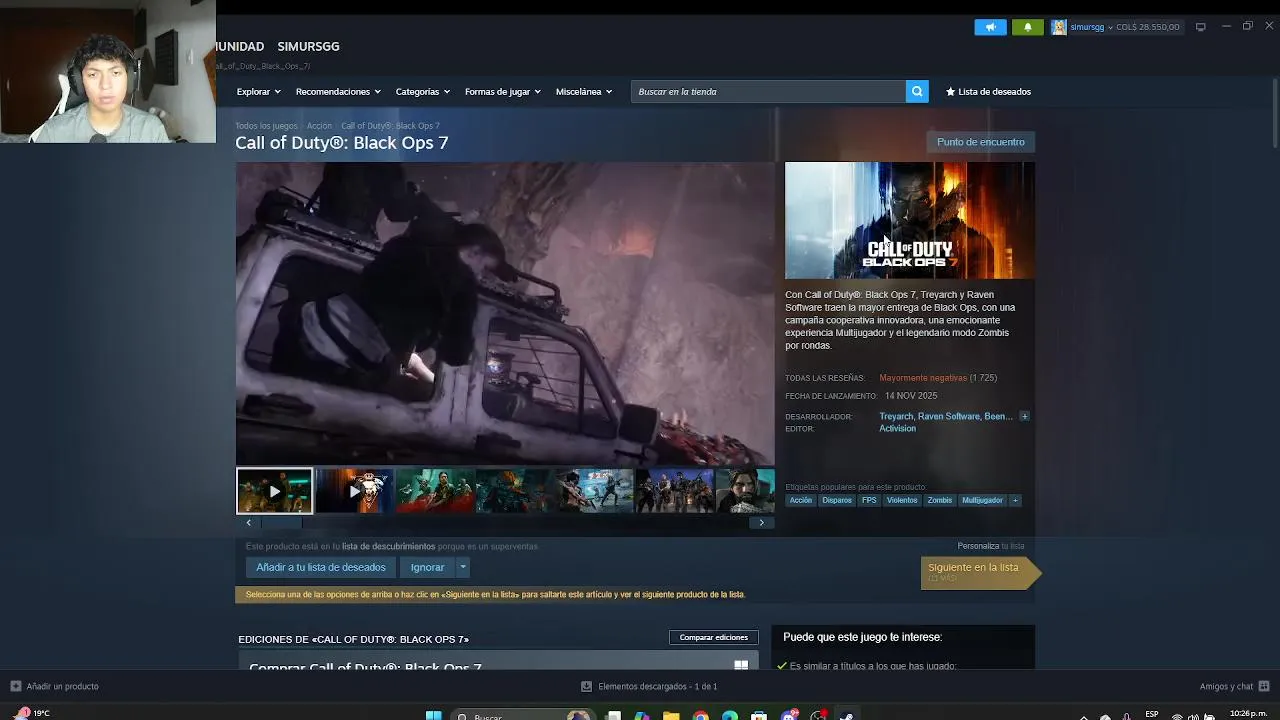Viewport: 1280px width, 720px height.
Task: Play the second trailer thumbnail
Action: pos(354,491)
